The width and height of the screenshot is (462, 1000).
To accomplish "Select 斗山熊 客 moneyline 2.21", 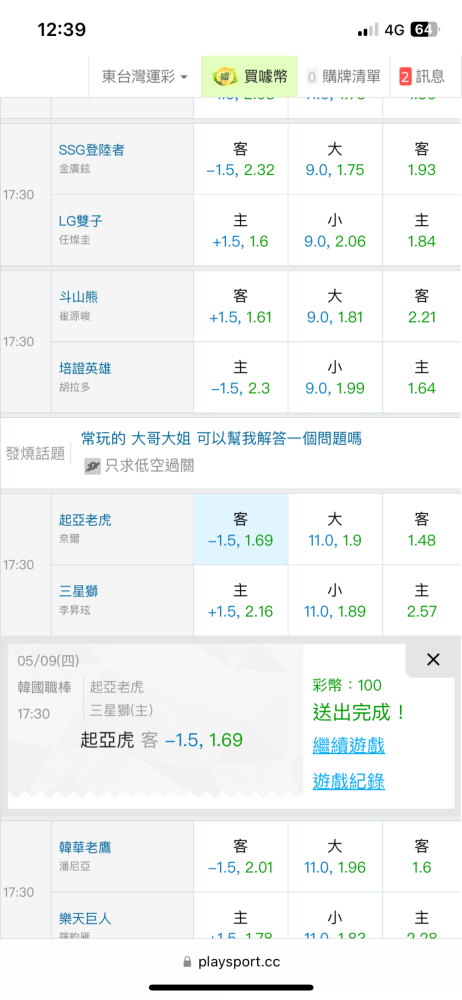I will 422,307.
